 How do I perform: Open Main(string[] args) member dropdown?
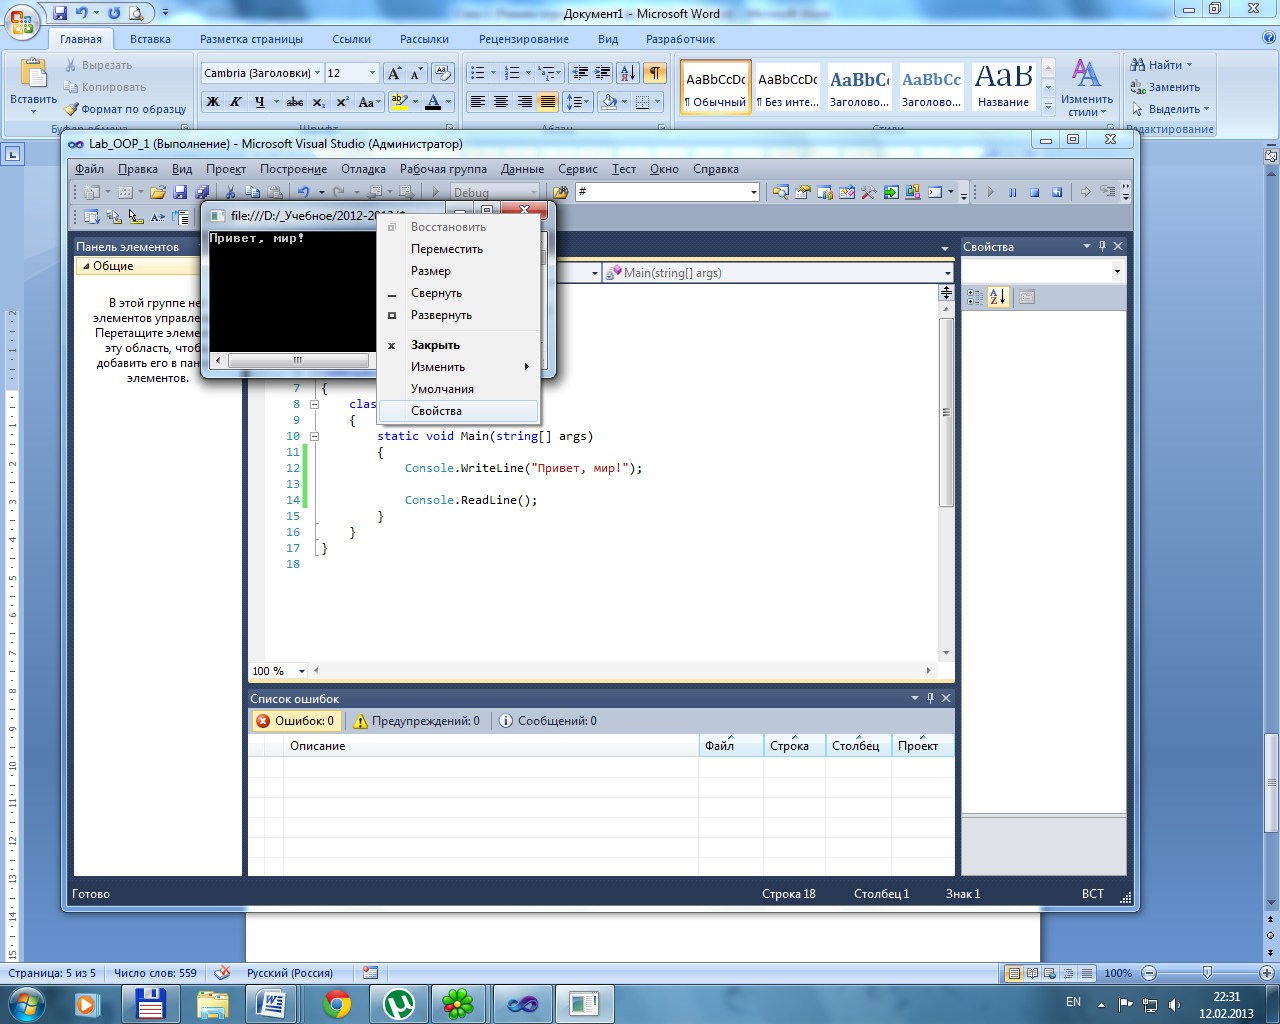click(948, 273)
